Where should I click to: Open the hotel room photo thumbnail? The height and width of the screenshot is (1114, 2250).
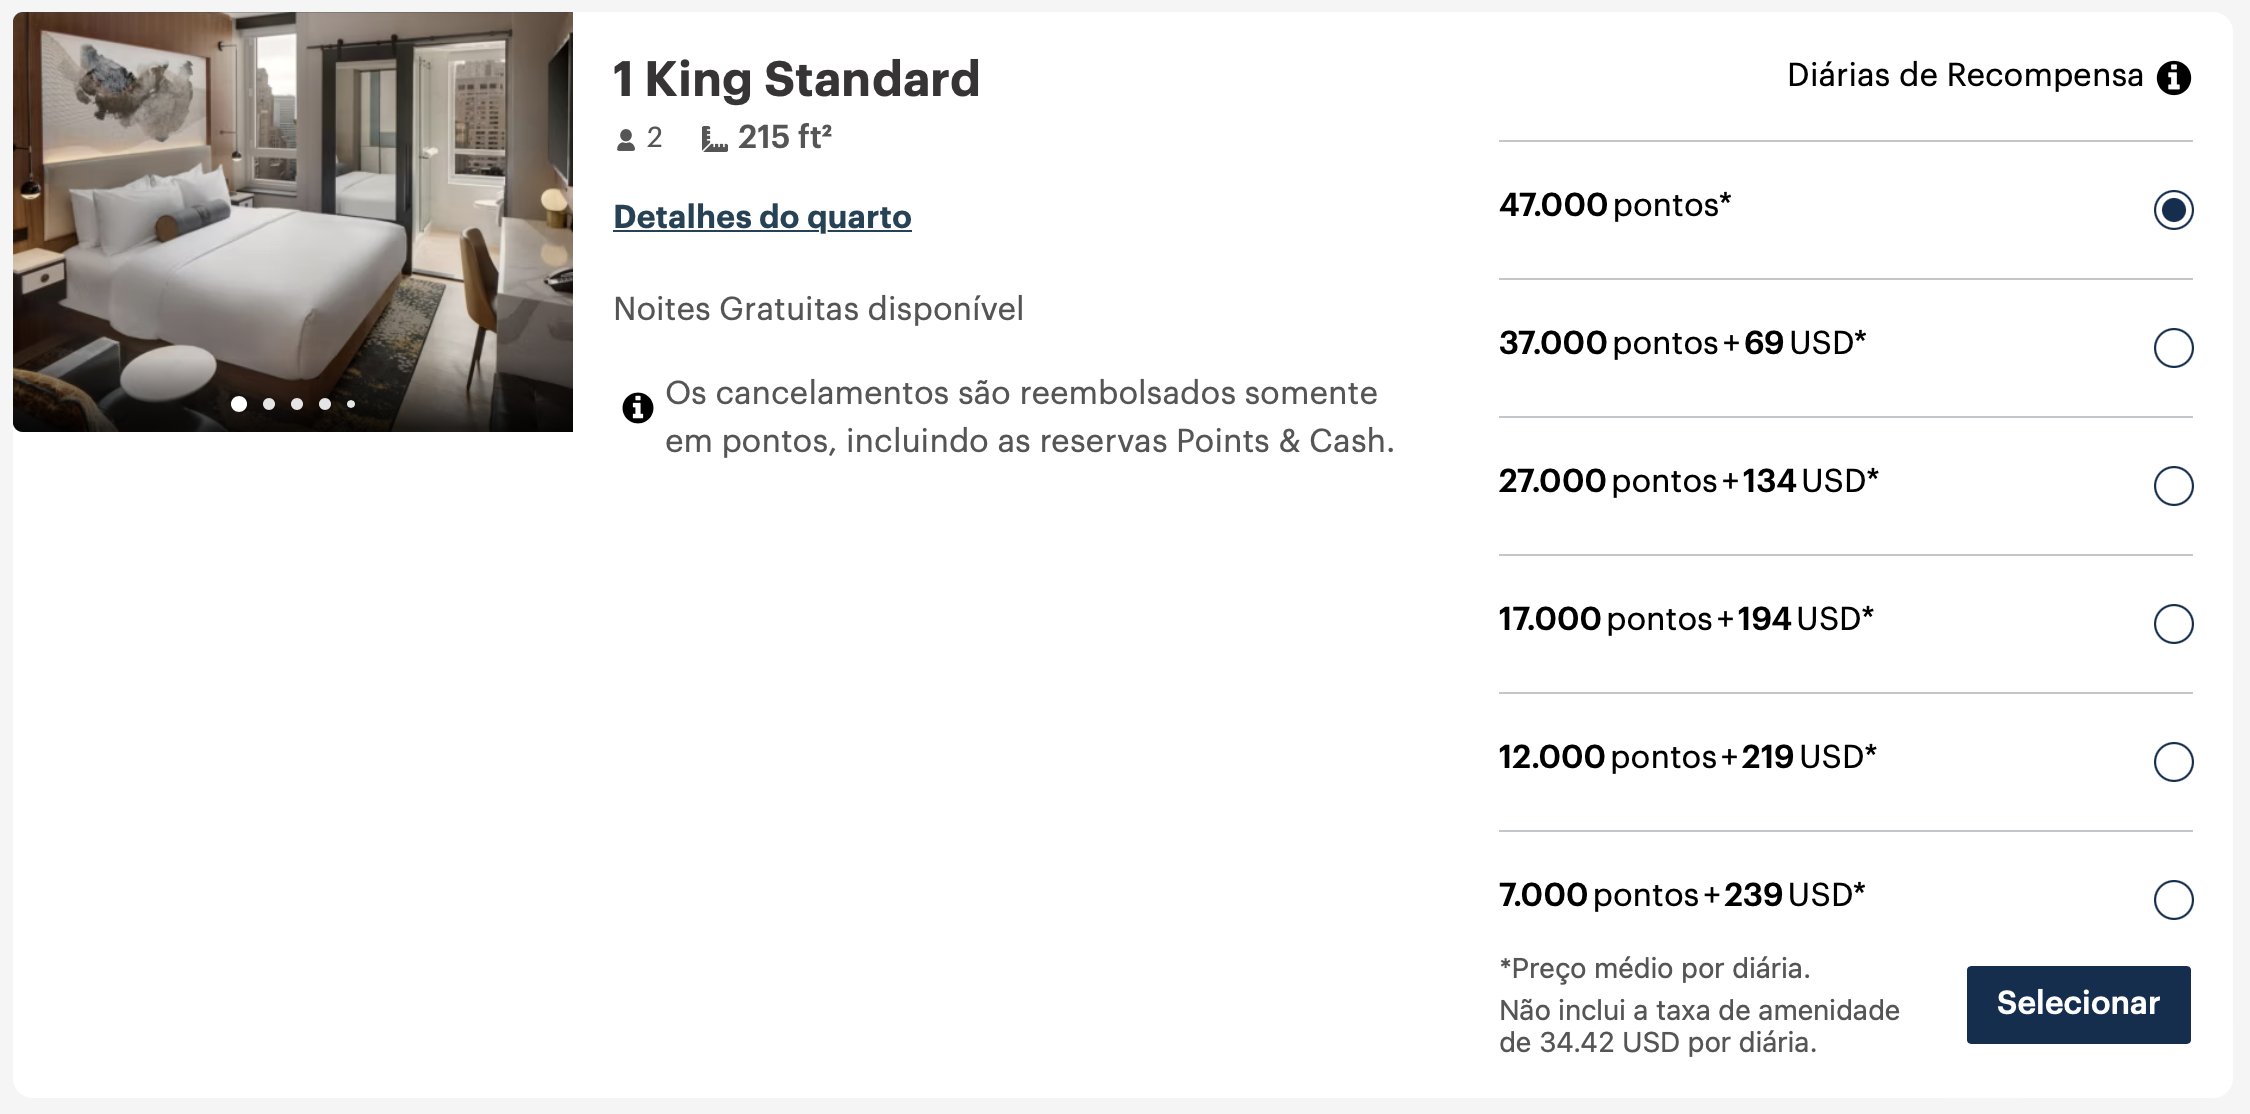[x=293, y=222]
